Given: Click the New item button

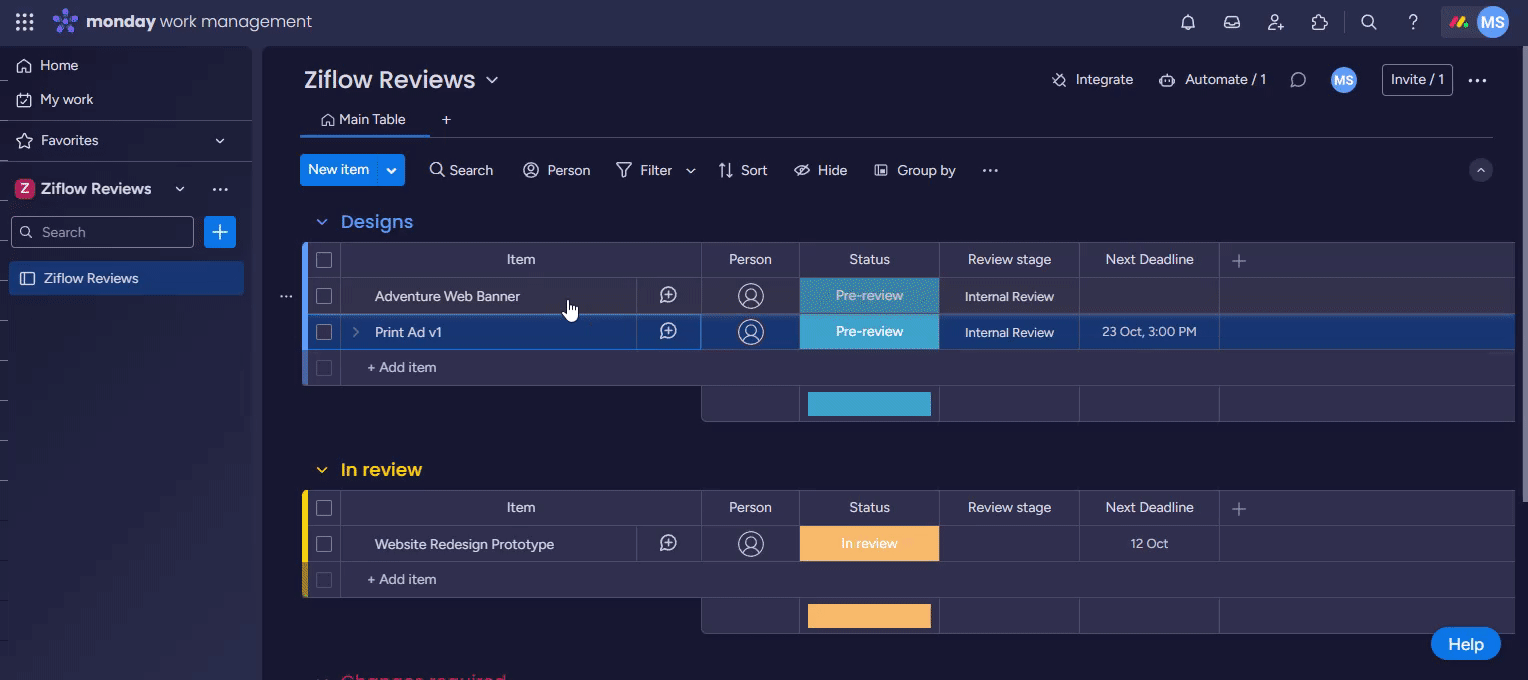Looking at the screenshot, I should coord(339,170).
